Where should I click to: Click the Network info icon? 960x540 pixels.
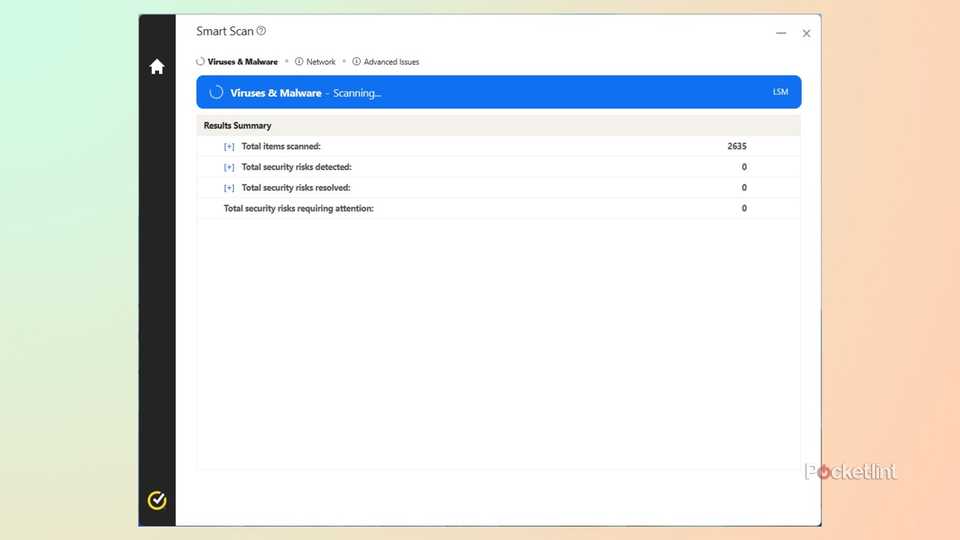click(299, 61)
